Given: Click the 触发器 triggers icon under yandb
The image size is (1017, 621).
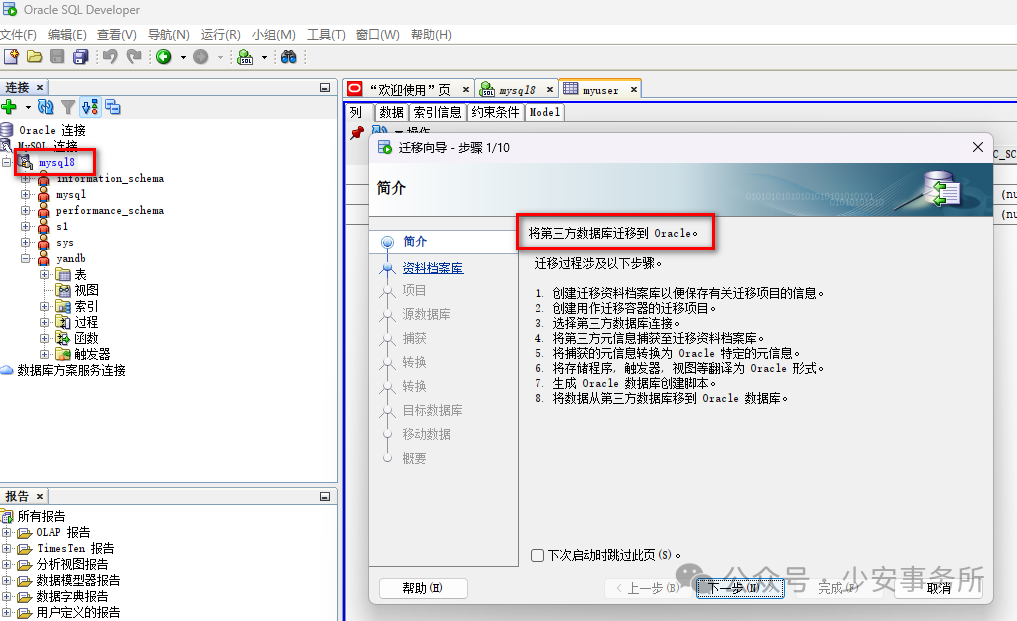Looking at the screenshot, I should point(63,354).
